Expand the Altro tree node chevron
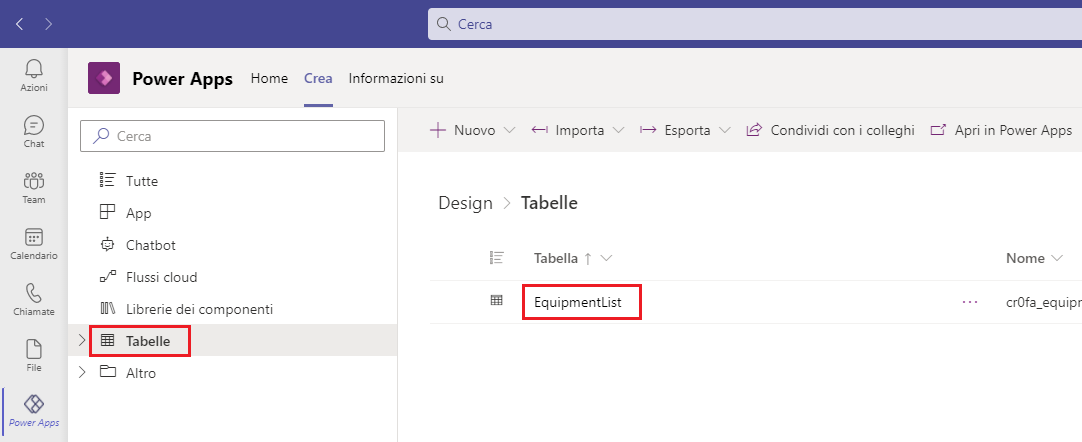 (x=81, y=372)
